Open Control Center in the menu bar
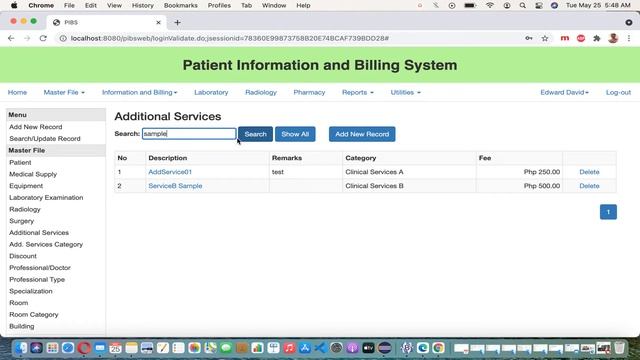The width and height of the screenshot is (640, 360). coord(539,5)
